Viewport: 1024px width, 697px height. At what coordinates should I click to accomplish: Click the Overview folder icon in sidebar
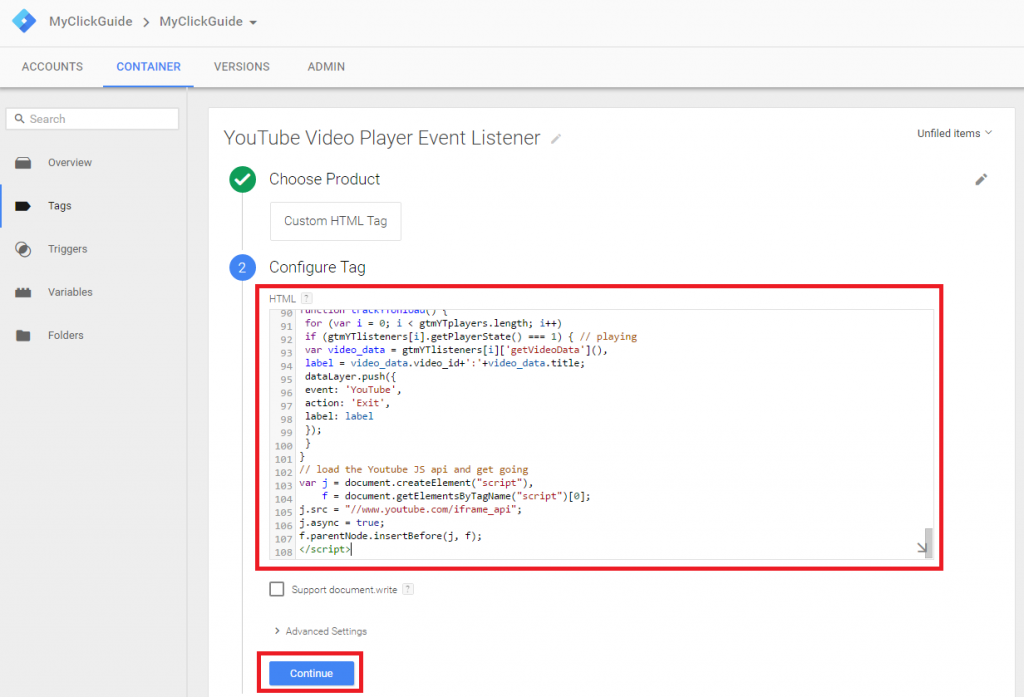(x=23, y=163)
